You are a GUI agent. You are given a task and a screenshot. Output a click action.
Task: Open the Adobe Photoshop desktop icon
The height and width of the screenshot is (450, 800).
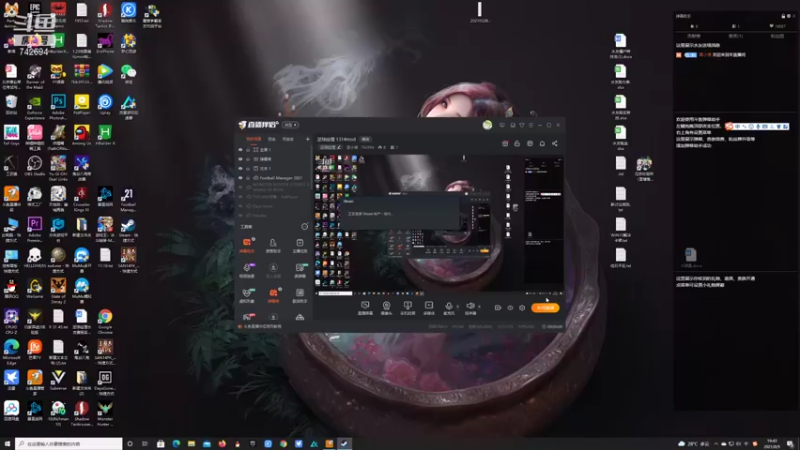tap(58, 106)
